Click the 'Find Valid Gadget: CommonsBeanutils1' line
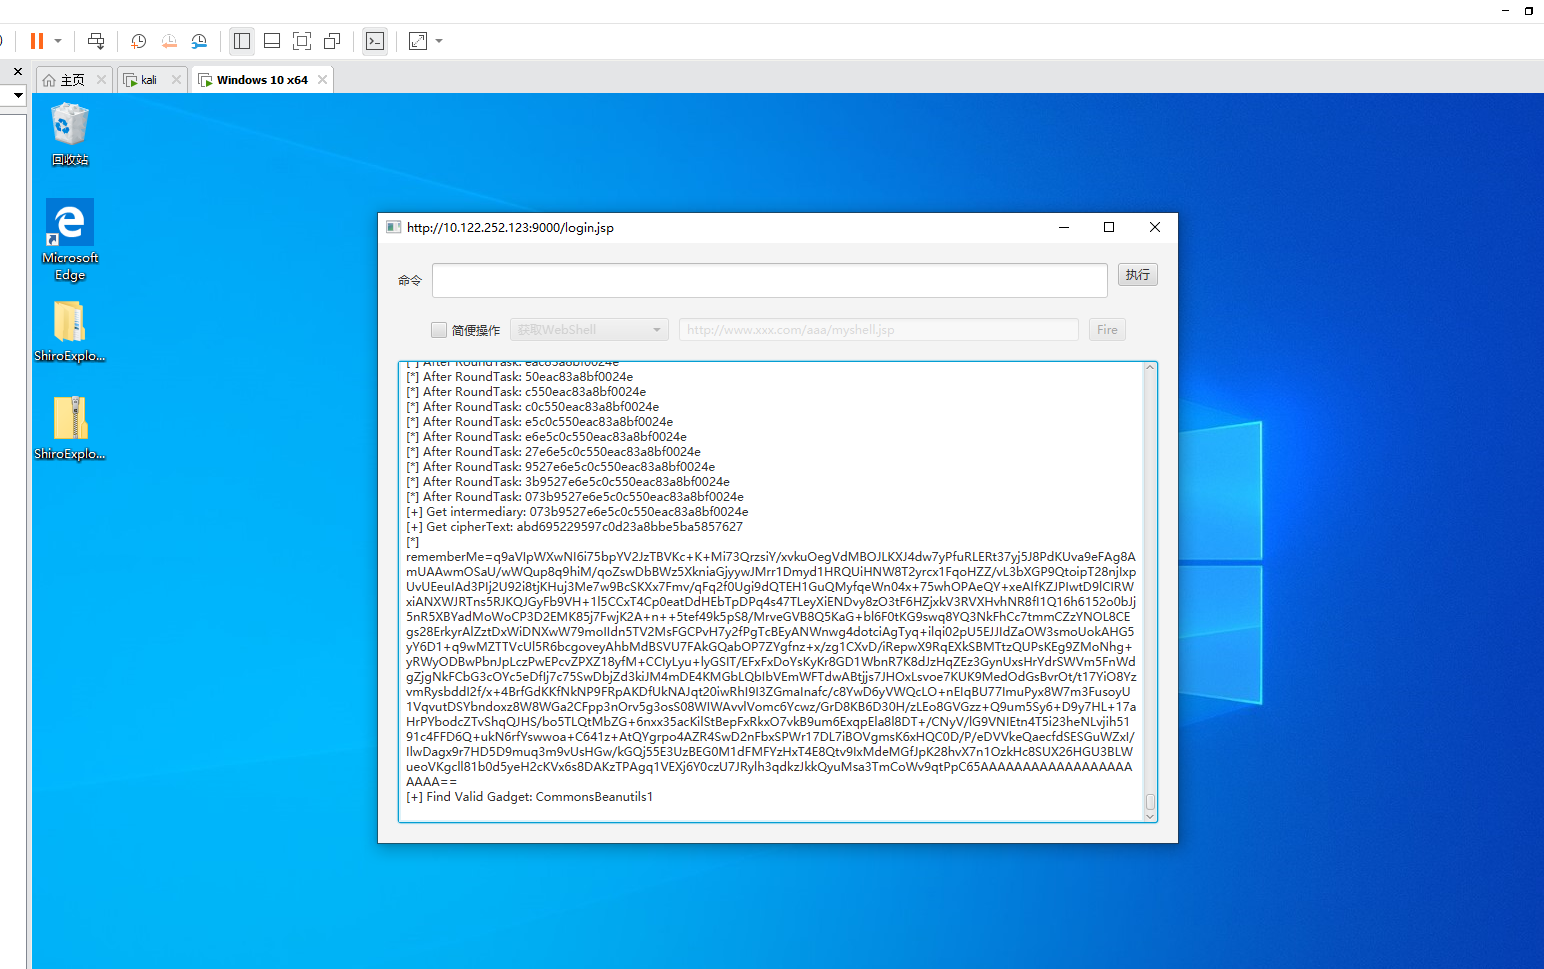The height and width of the screenshot is (969, 1544). [529, 797]
